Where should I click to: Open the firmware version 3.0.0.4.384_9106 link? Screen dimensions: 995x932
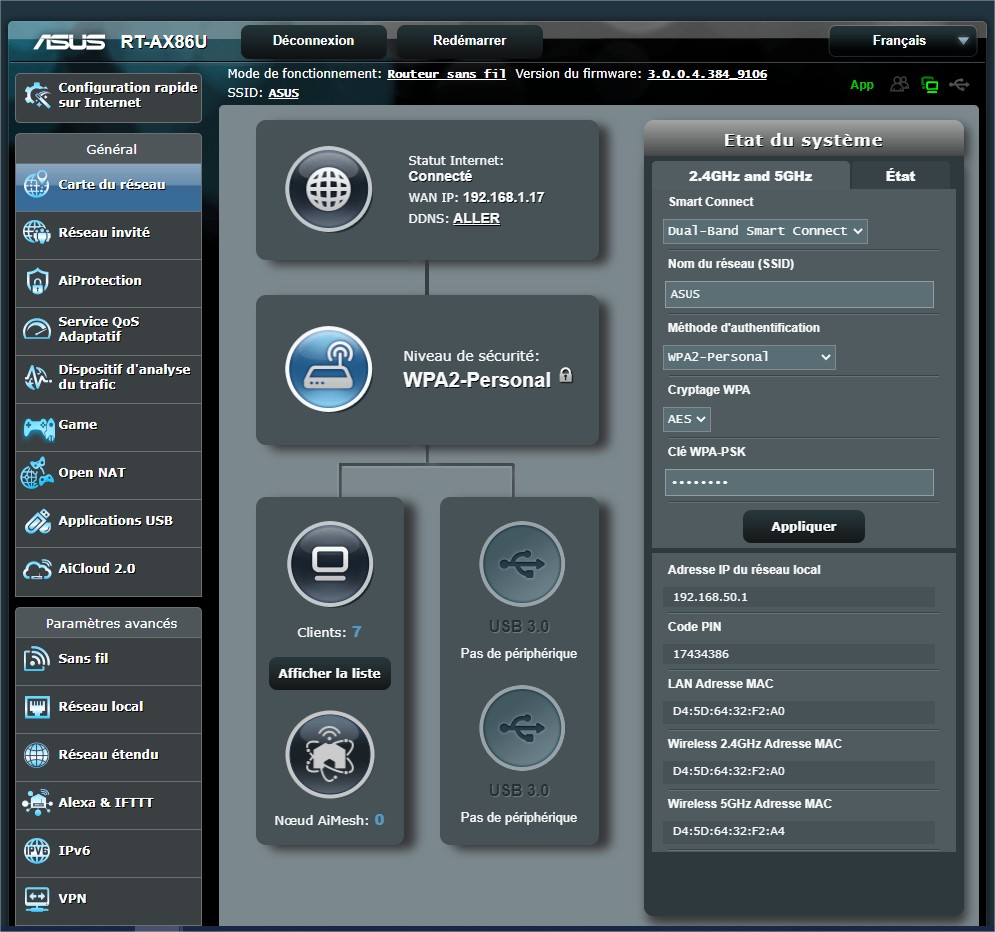pos(707,74)
